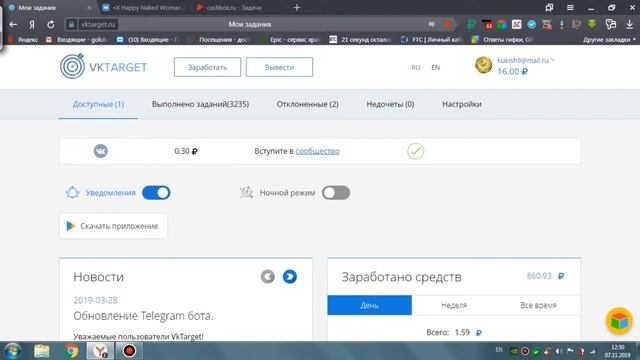Click the vktarget.ru address field

click(x=98, y=24)
